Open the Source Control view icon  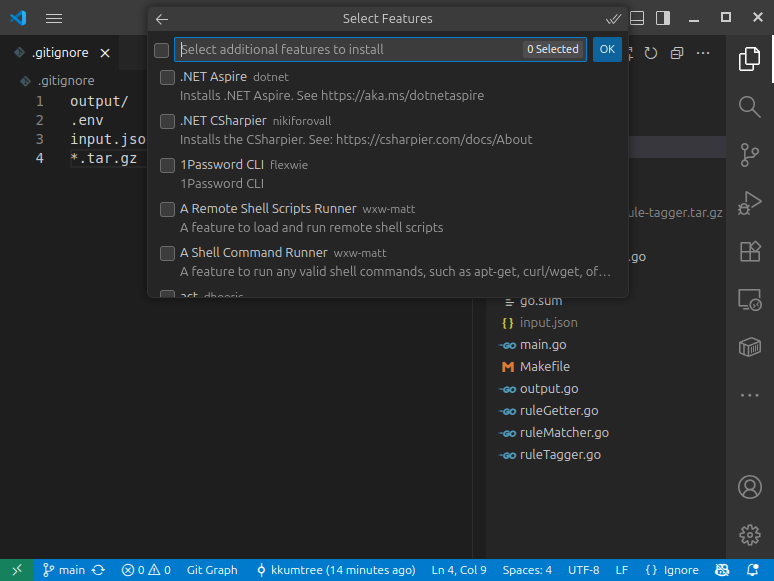click(x=749, y=155)
